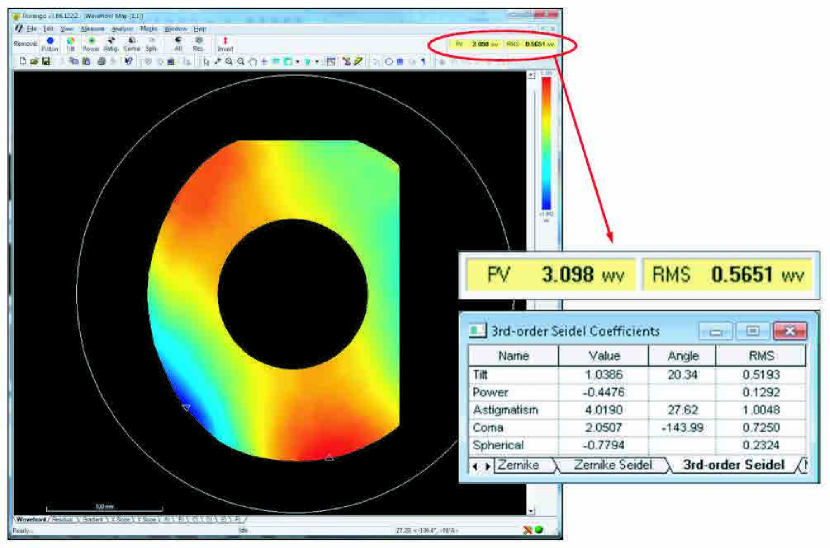Toggle Tilt removal in the Remove toolbar
This screenshot has height=548, width=830.
pos(71,43)
